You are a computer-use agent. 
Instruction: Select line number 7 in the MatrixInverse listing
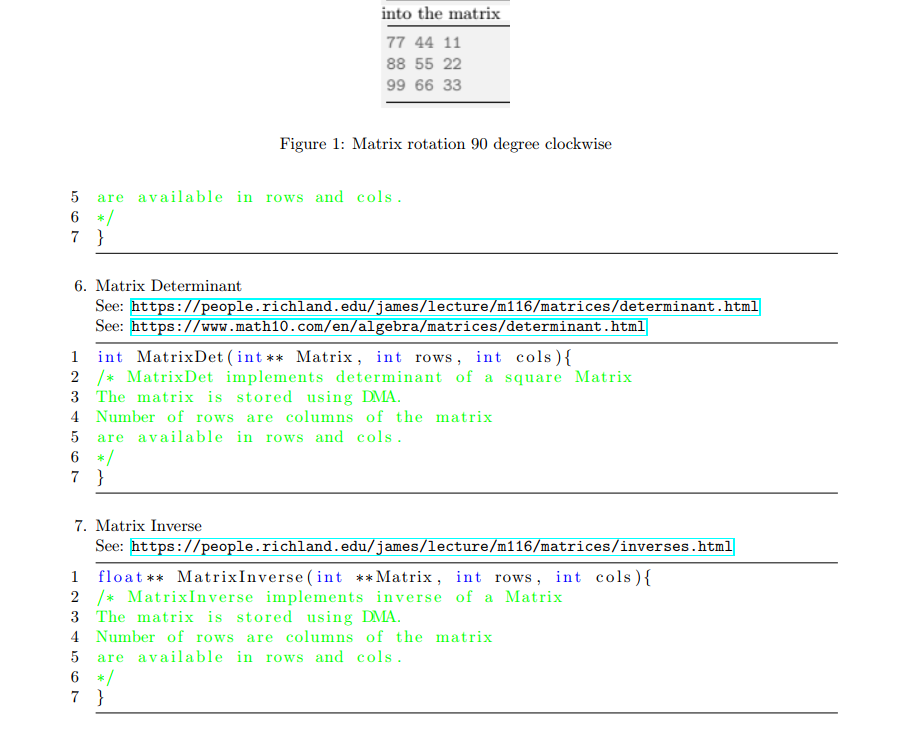click(x=75, y=697)
